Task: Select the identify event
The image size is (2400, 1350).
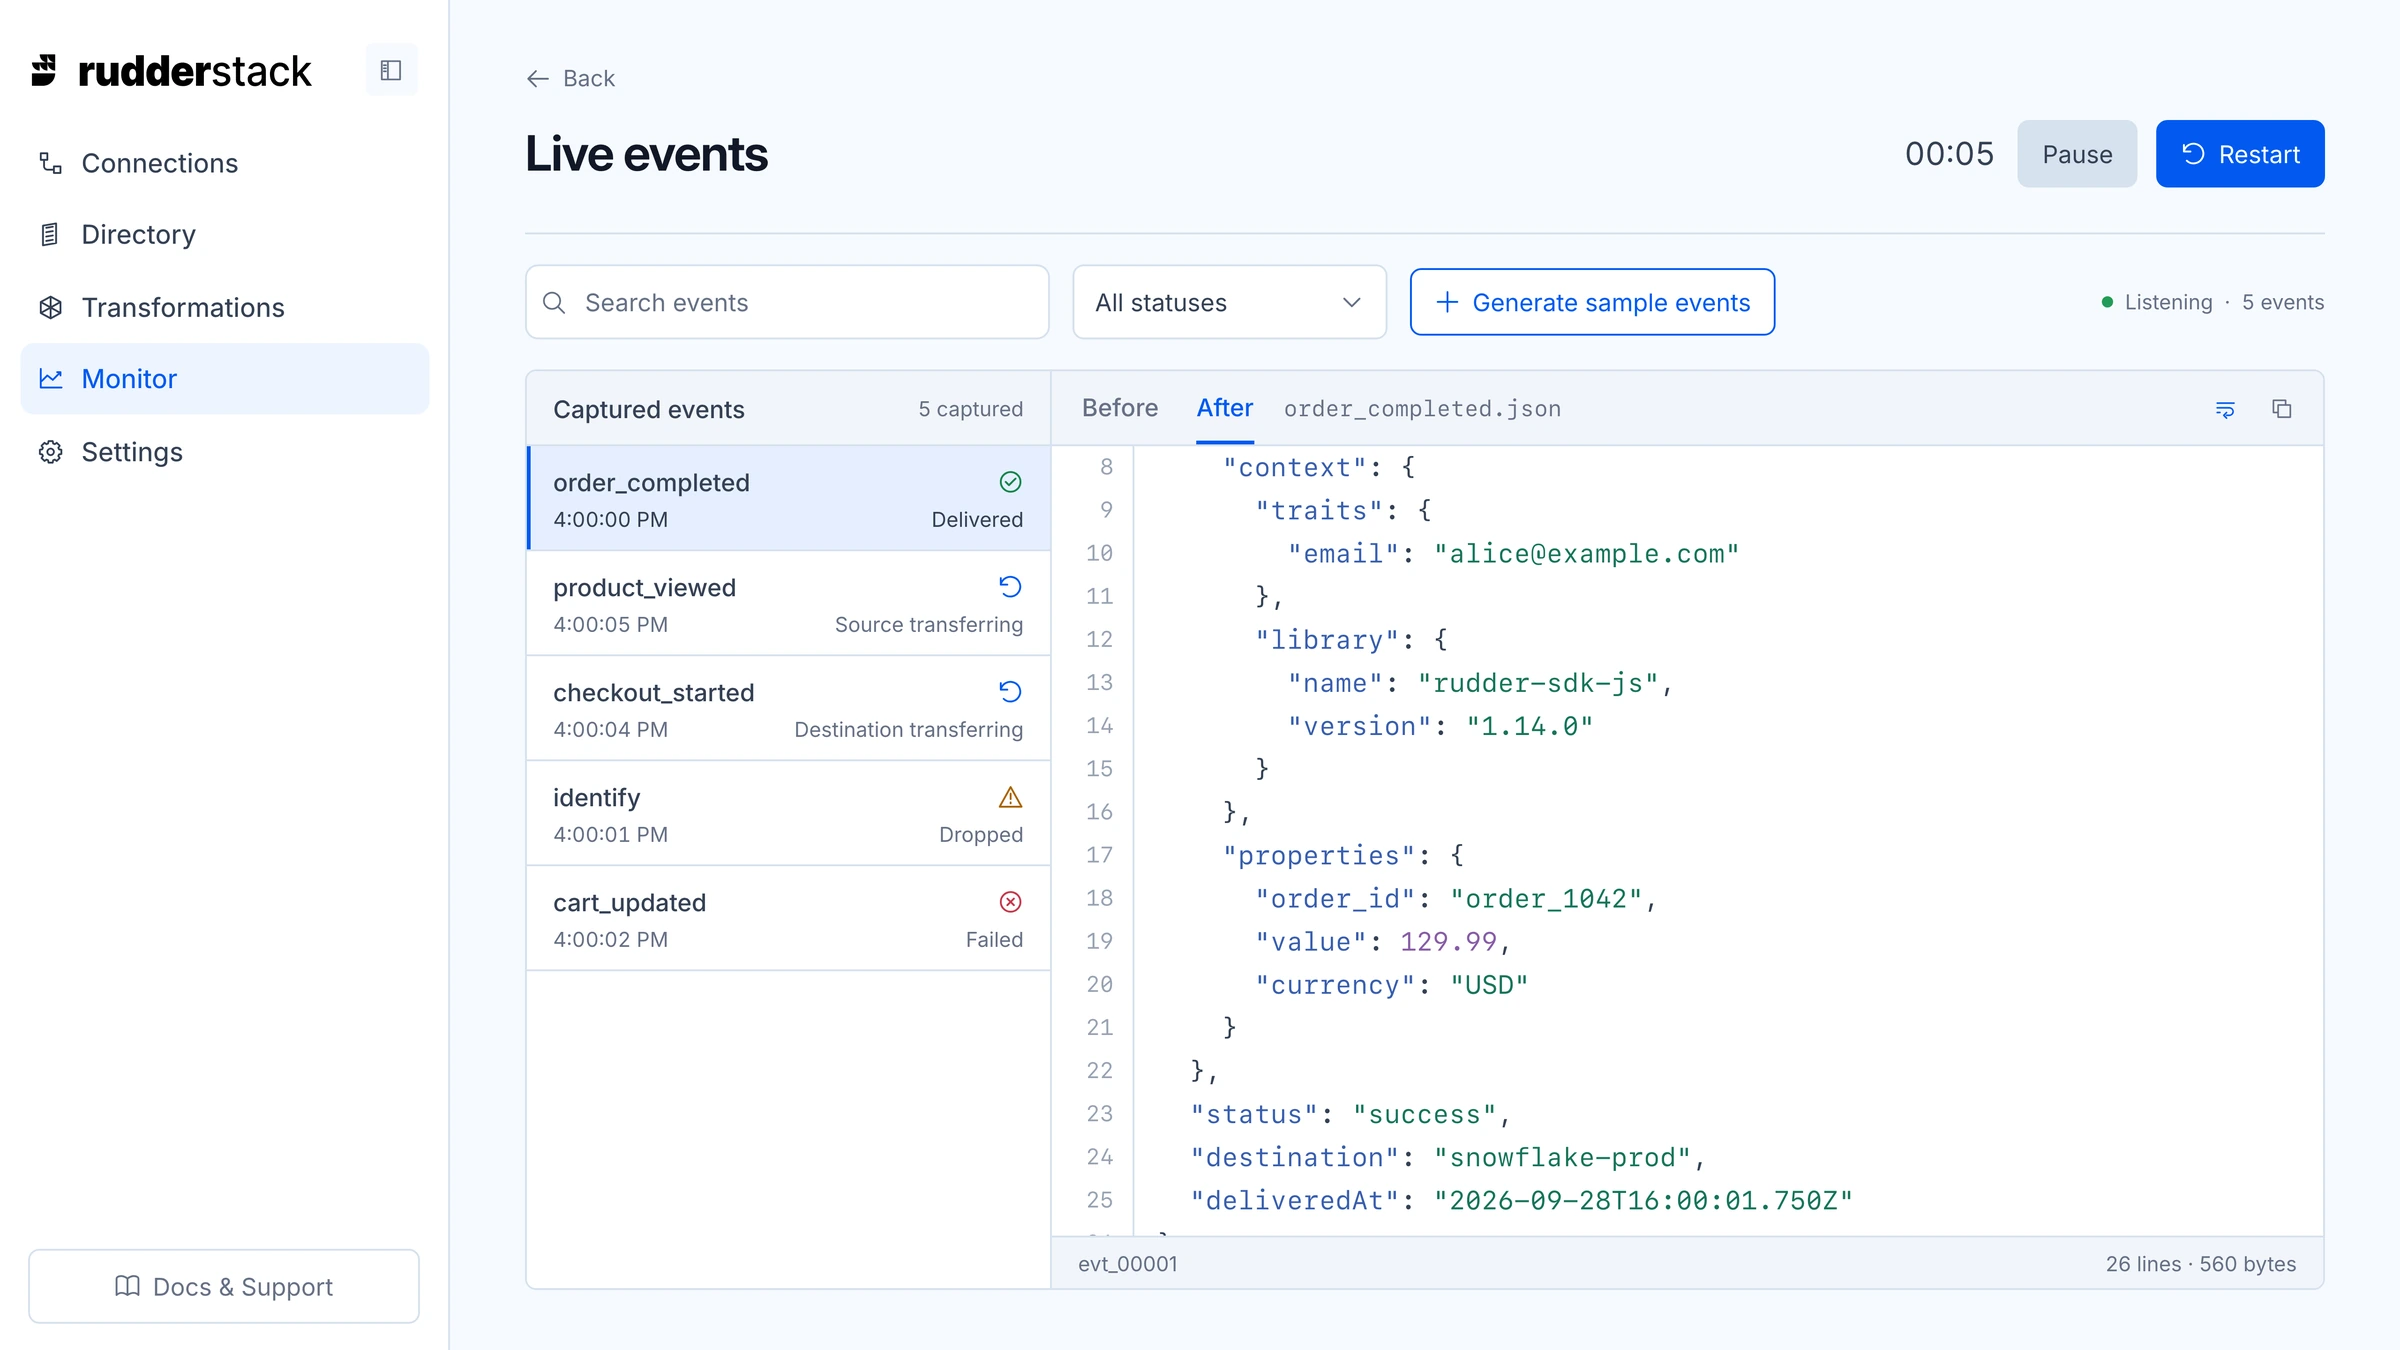Action: coord(789,813)
